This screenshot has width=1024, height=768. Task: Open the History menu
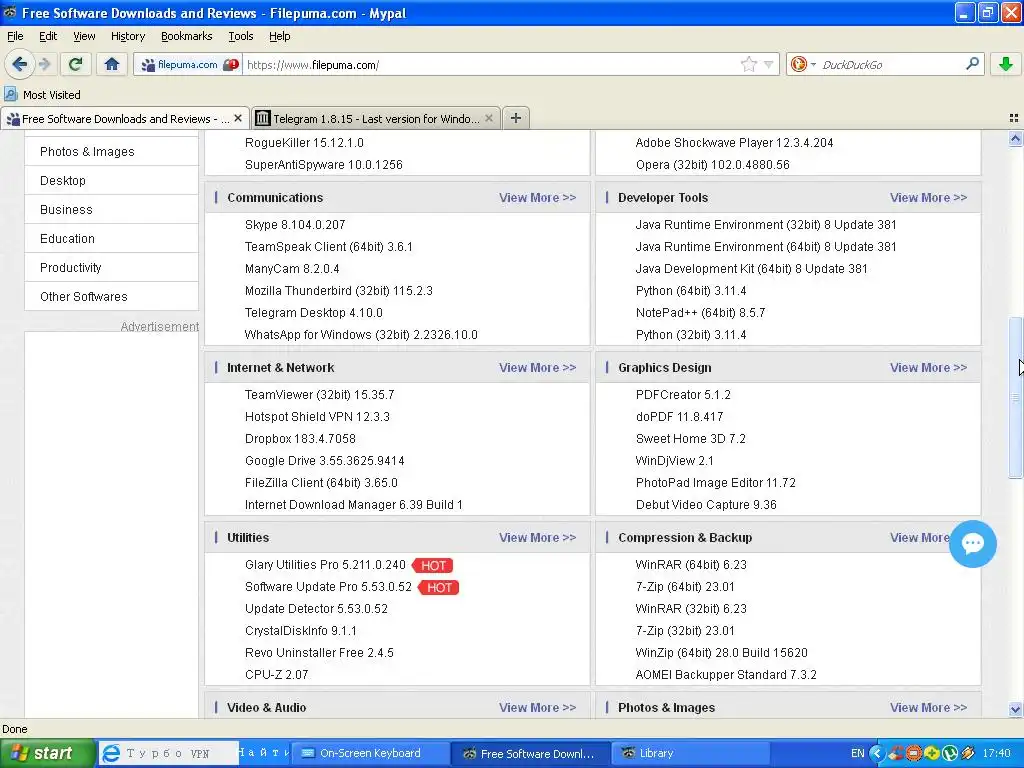127,36
